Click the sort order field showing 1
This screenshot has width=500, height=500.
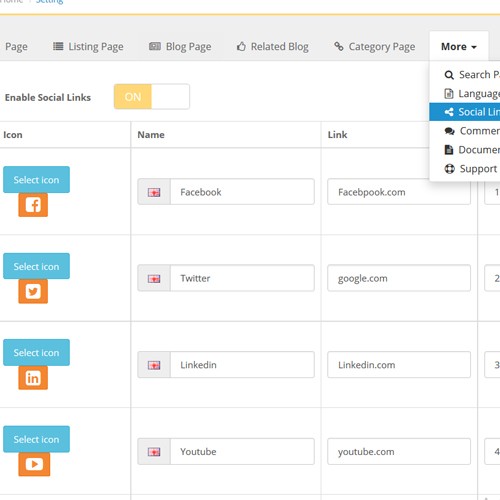(x=492, y=192)
